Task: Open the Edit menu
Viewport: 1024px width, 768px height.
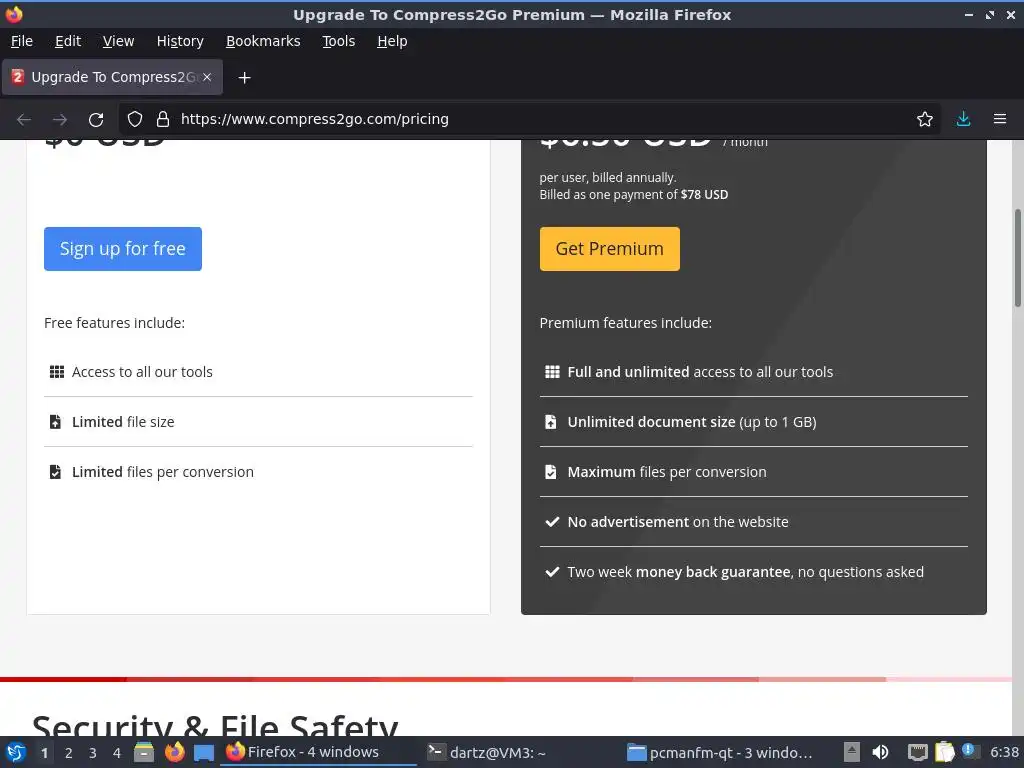Action: (x=68, y=41)
